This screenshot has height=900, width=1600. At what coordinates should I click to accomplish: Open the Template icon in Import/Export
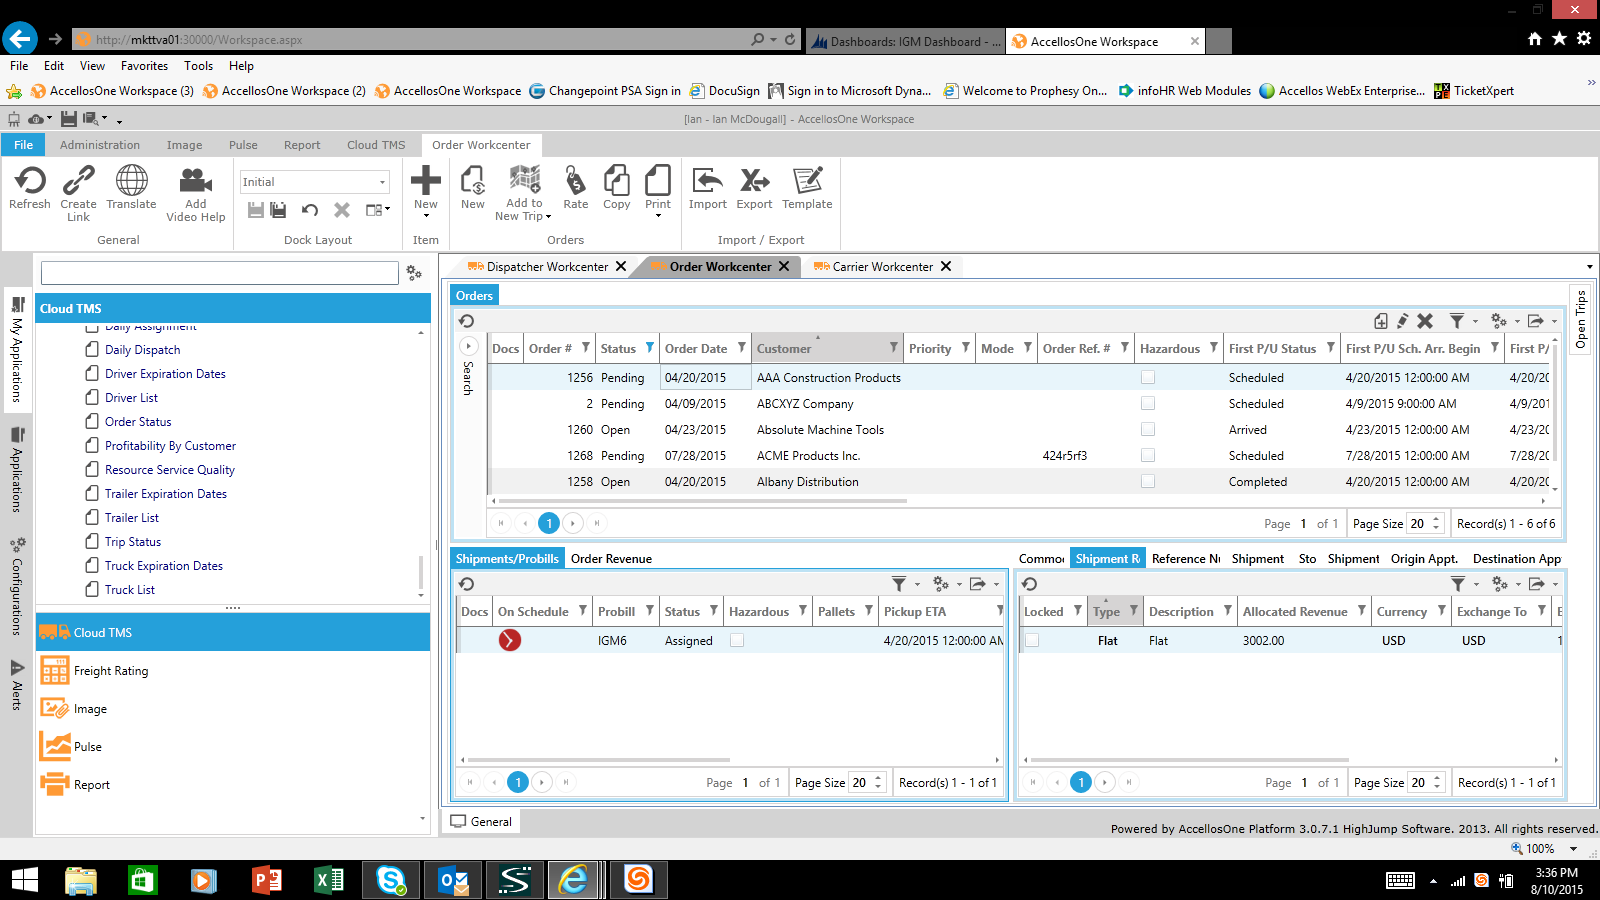tap(806, 183)
